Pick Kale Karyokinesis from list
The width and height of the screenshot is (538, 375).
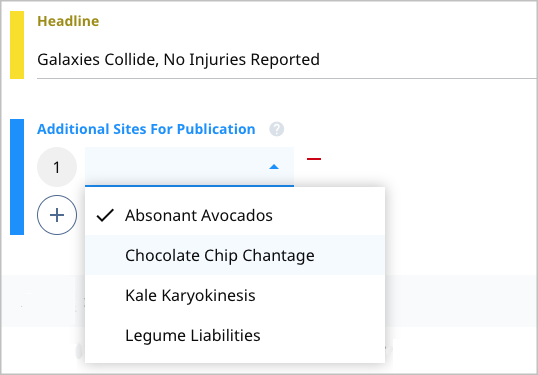pyautogui.click(x=235, y=295)
